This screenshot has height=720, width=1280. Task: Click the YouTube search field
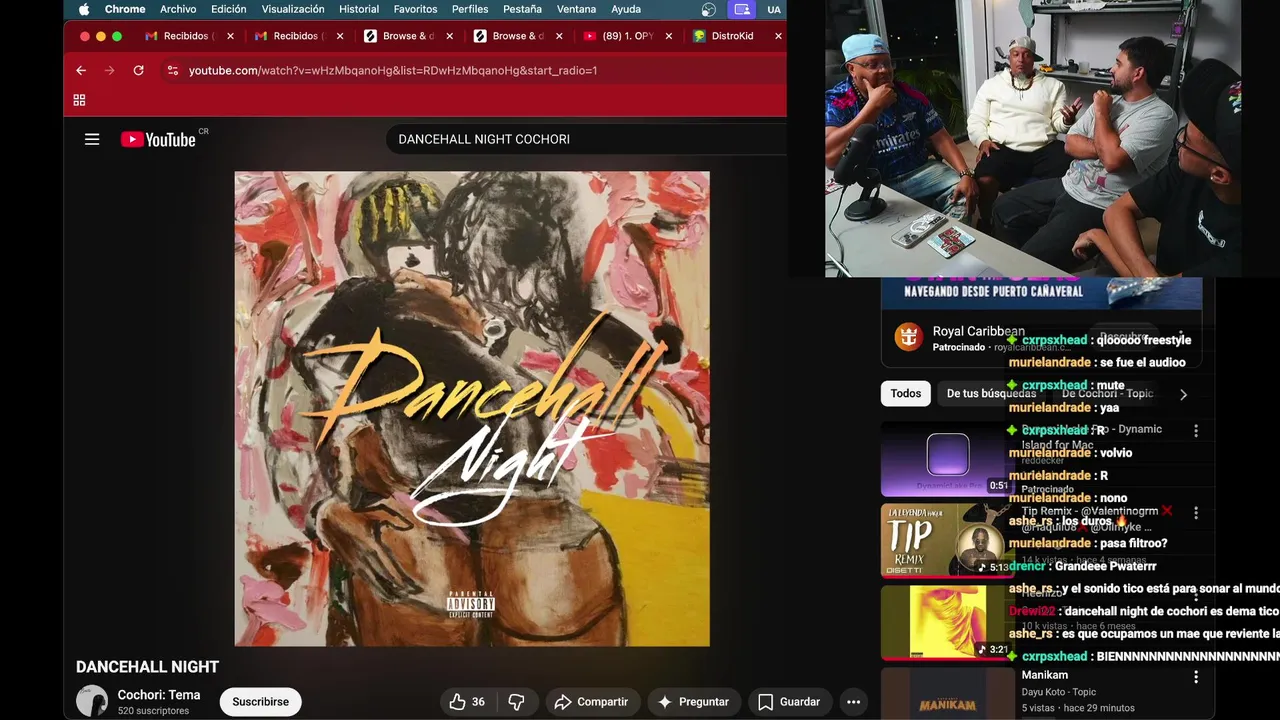coord(586,139)
